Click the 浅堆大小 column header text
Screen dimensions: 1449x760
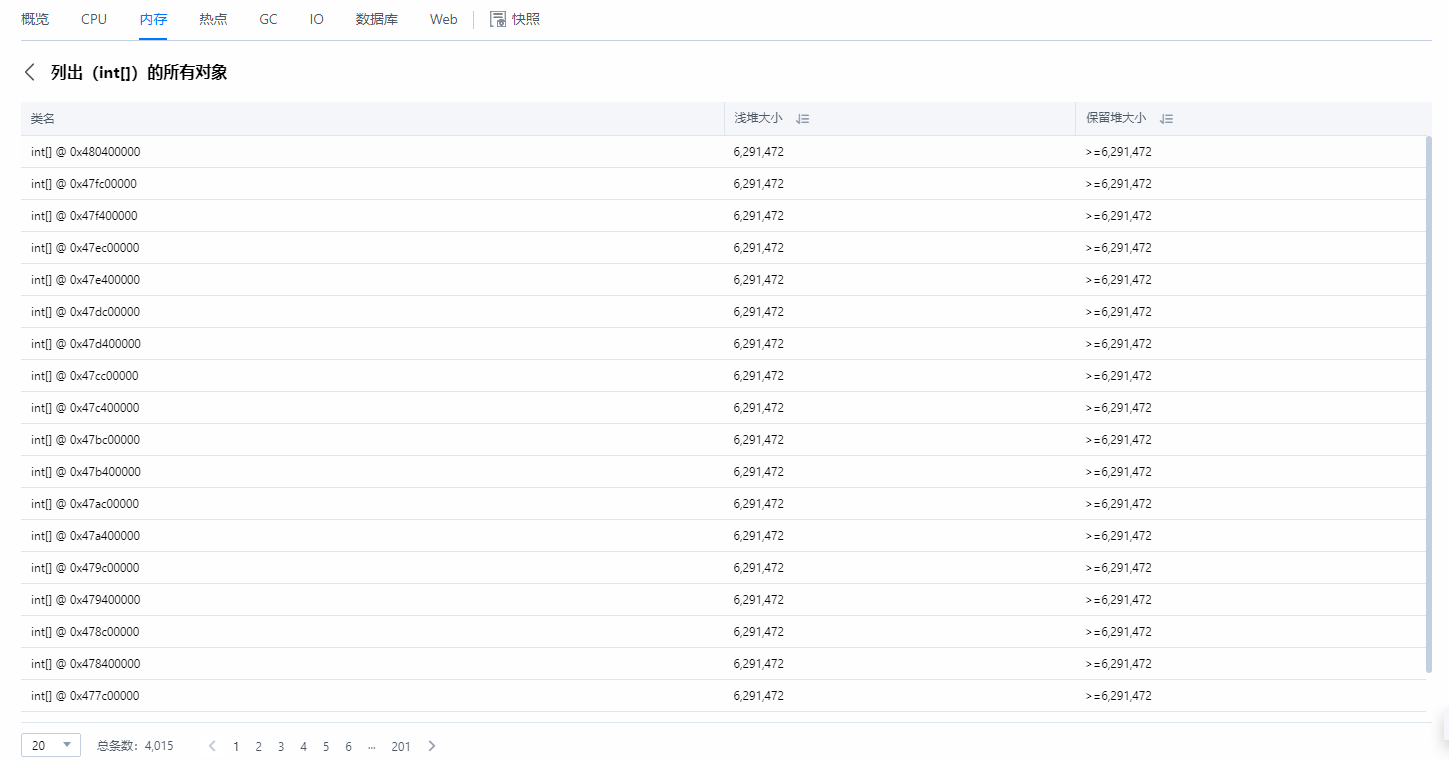point(758,119)
